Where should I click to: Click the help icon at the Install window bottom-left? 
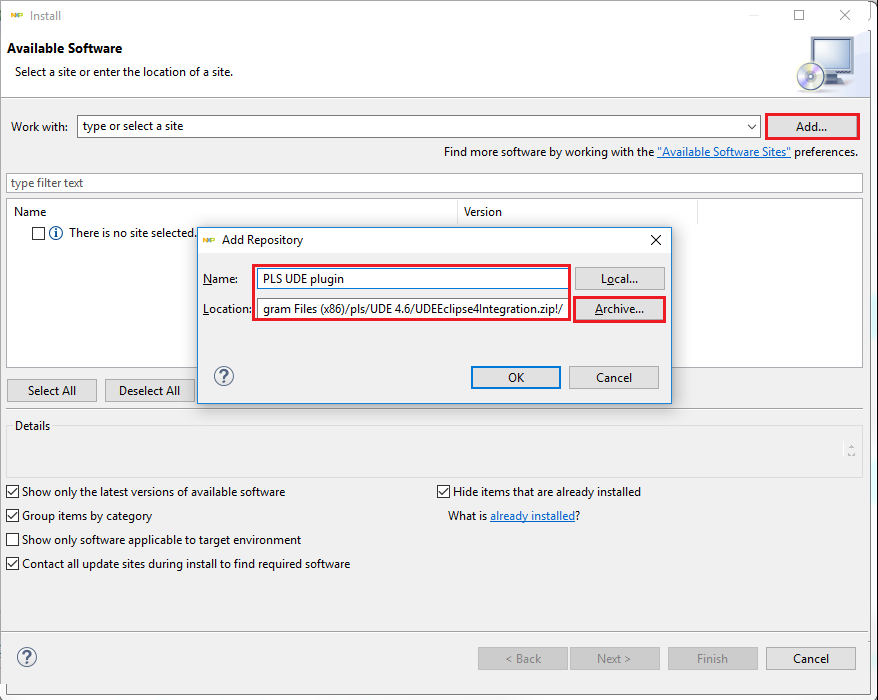[27, 658]
